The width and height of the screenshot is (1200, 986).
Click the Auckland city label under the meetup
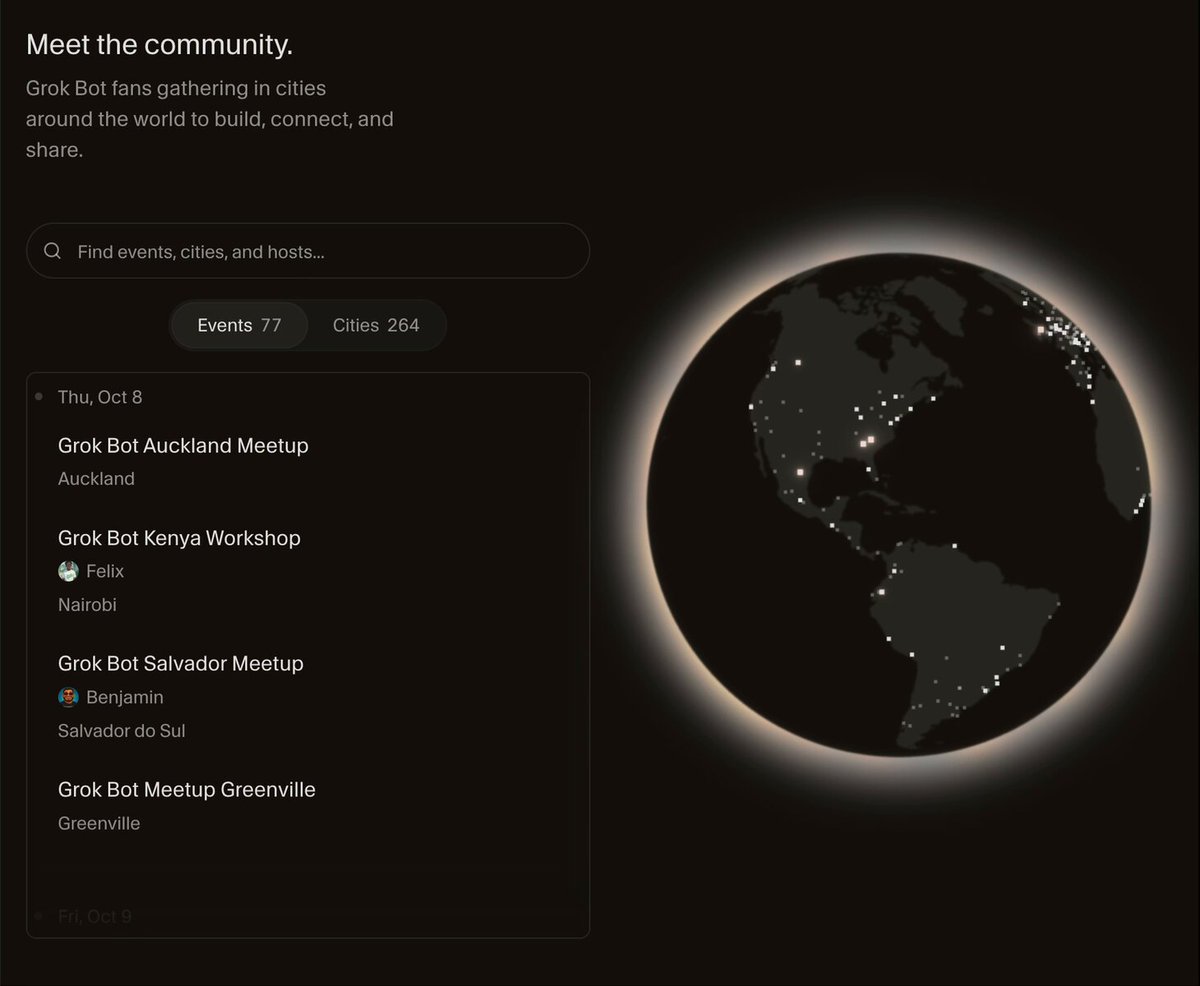pos(96,479)
